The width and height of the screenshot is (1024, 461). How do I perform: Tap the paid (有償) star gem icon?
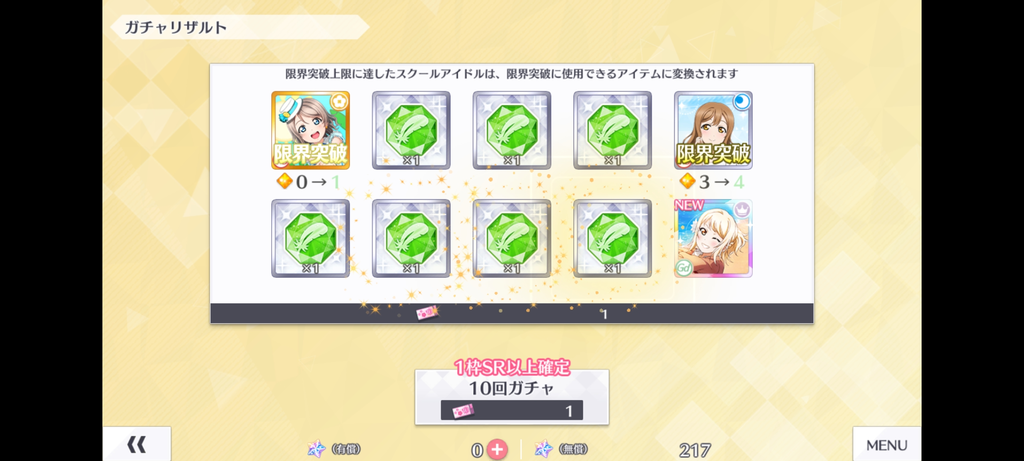tap(317, 449)
